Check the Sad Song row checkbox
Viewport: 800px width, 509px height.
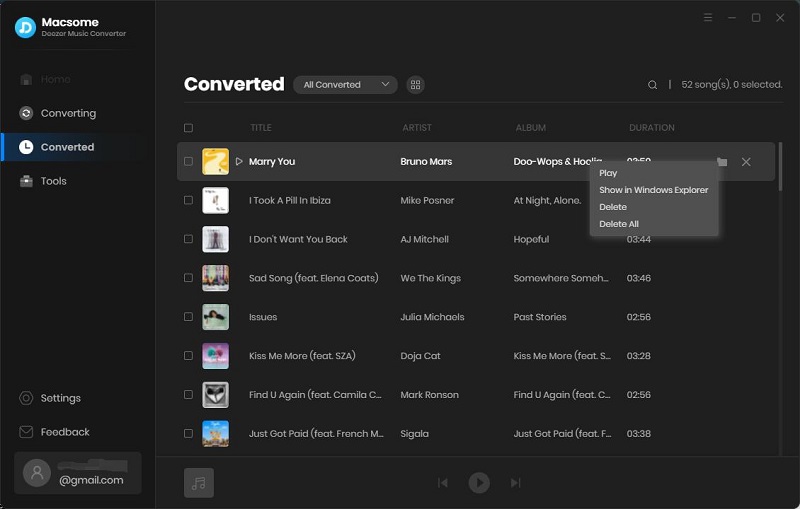(x=188, y=277)
